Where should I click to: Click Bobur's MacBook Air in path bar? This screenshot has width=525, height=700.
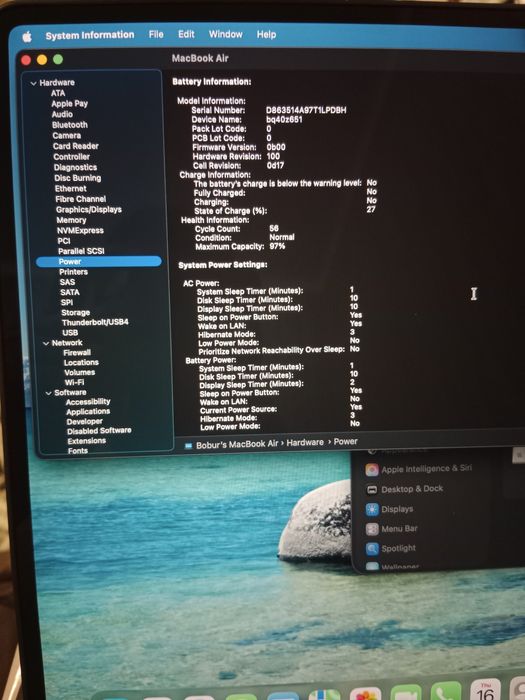click(x=237, y=444)
